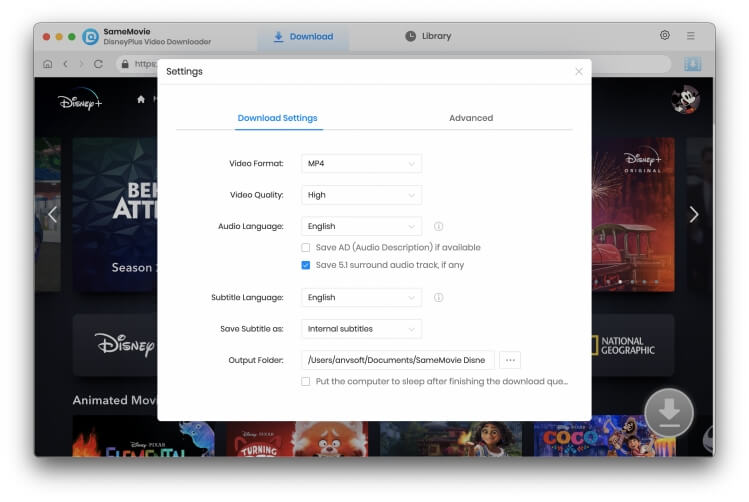Click the Mickey Mouse profile avatar
749x502 pixels.
tap(685, 99)
